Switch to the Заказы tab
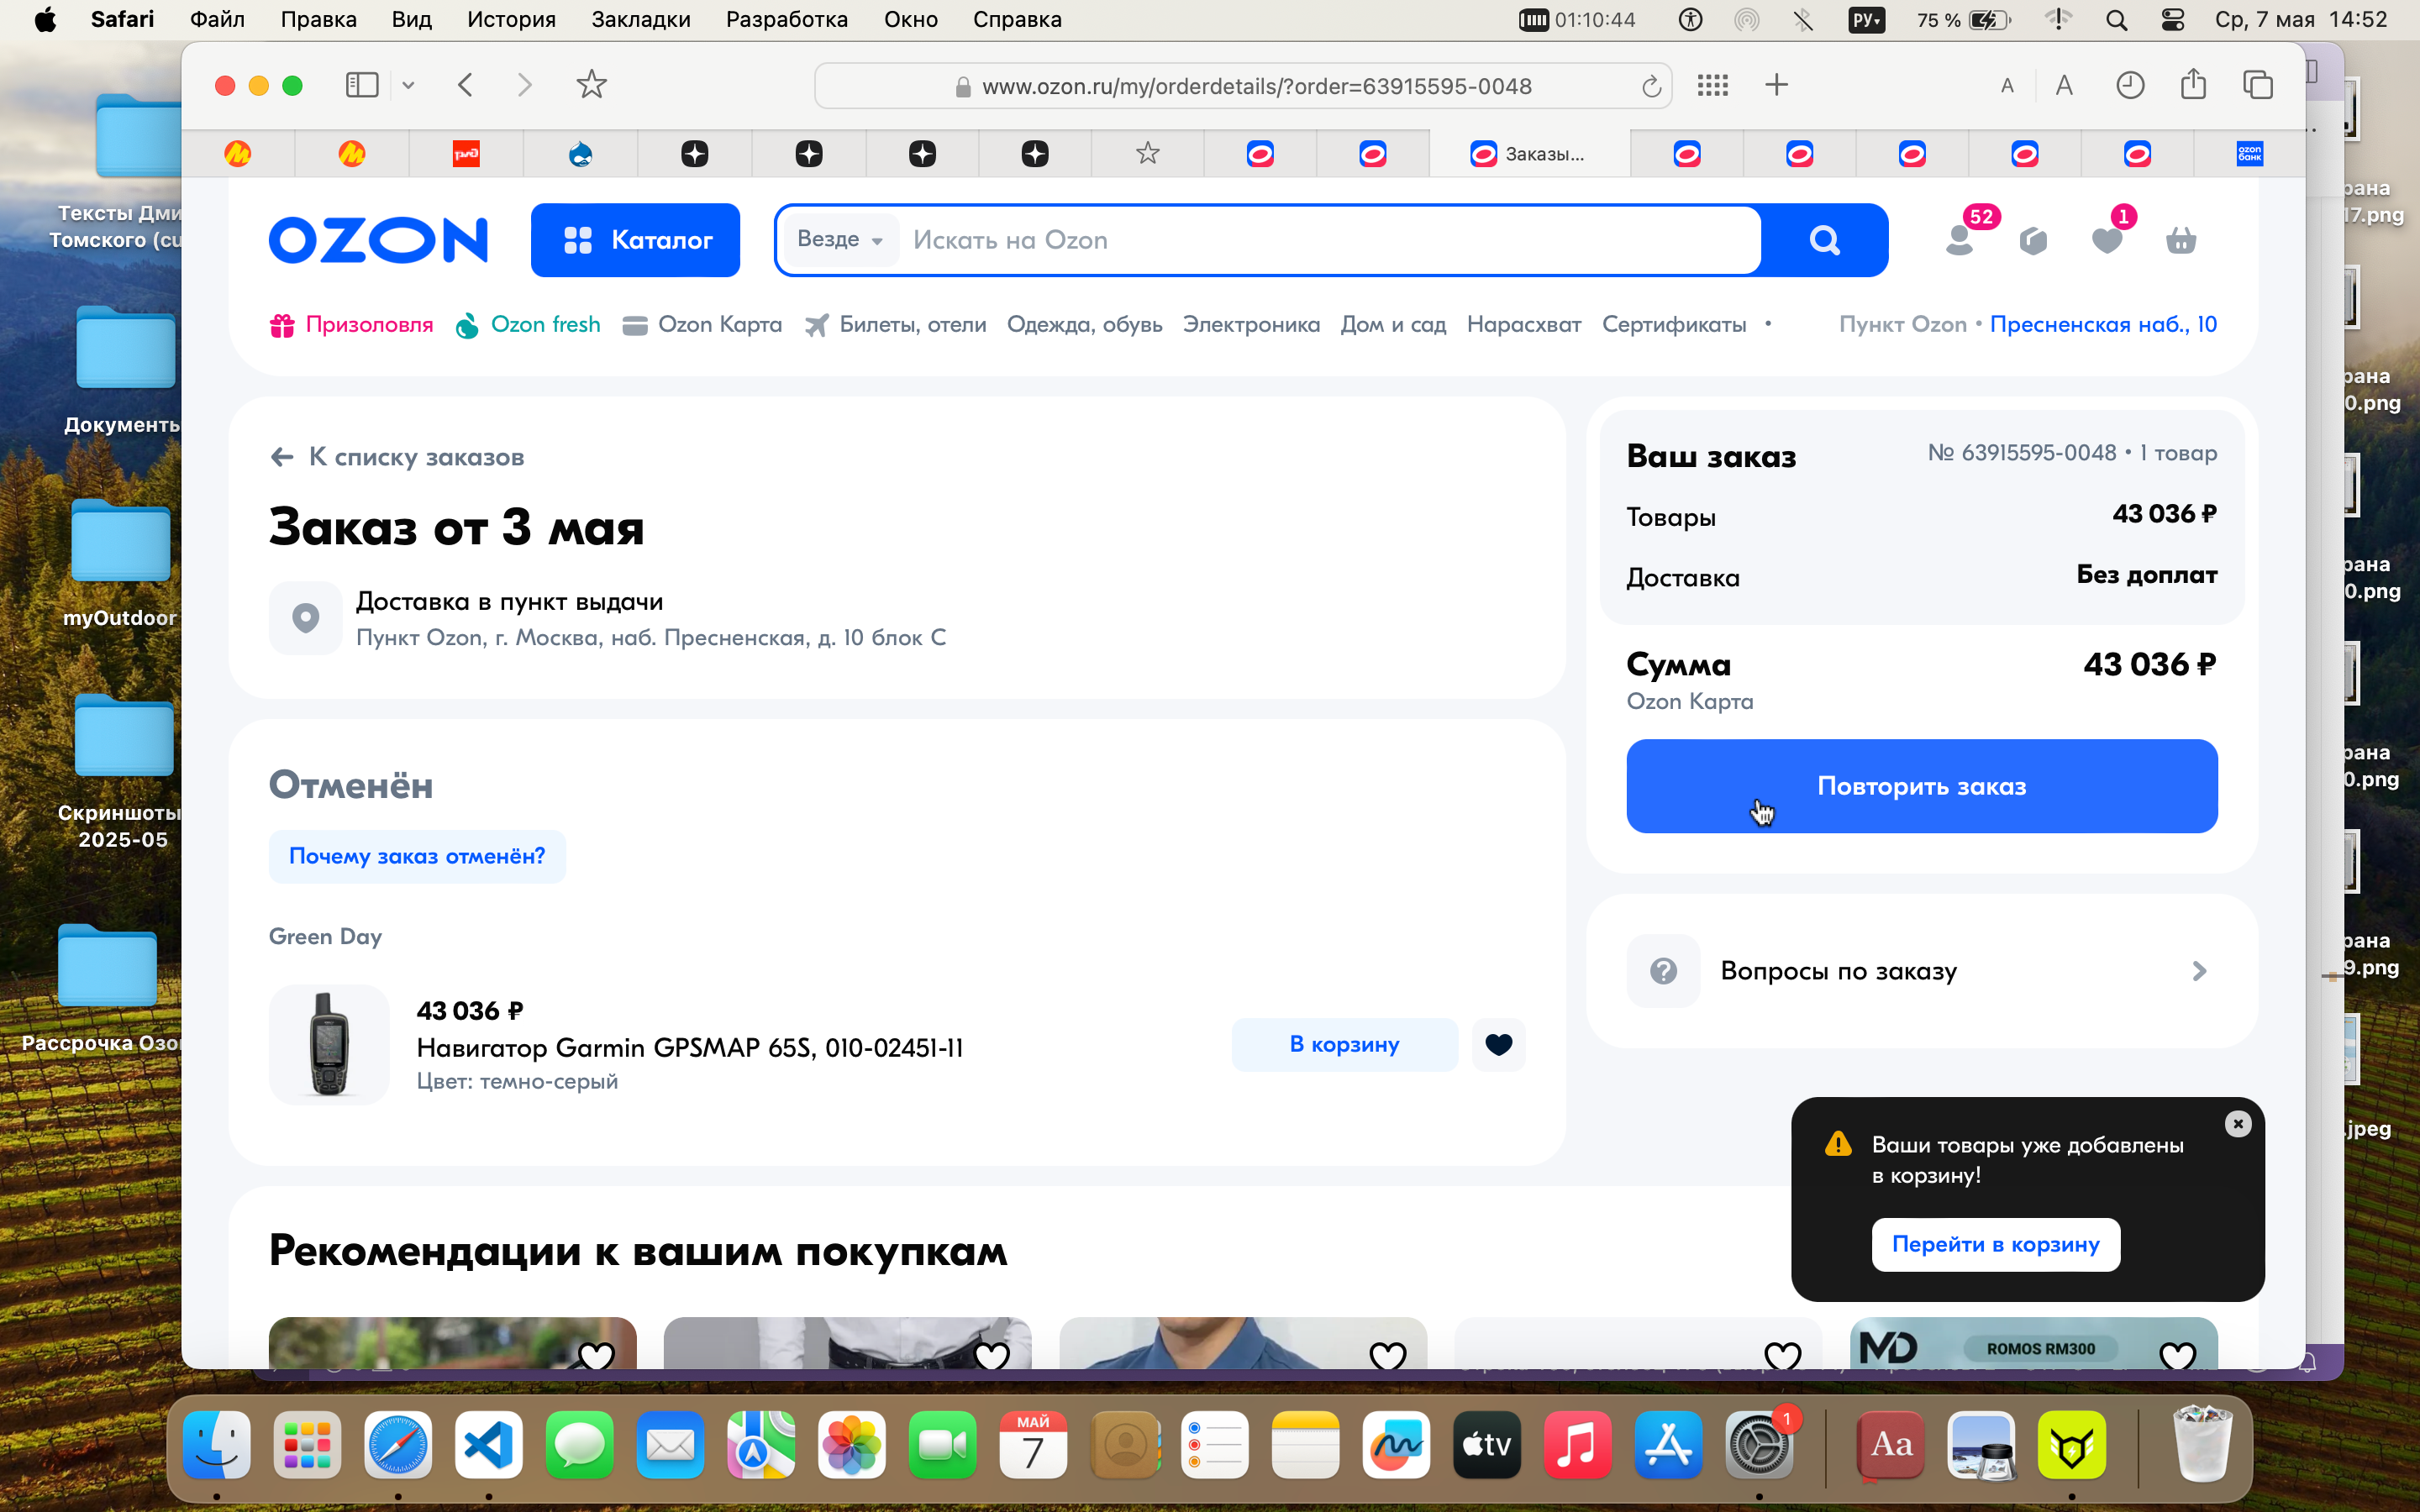Image resolution: width=2420 pixels, height=1512 pixels. click(1529, 154)
